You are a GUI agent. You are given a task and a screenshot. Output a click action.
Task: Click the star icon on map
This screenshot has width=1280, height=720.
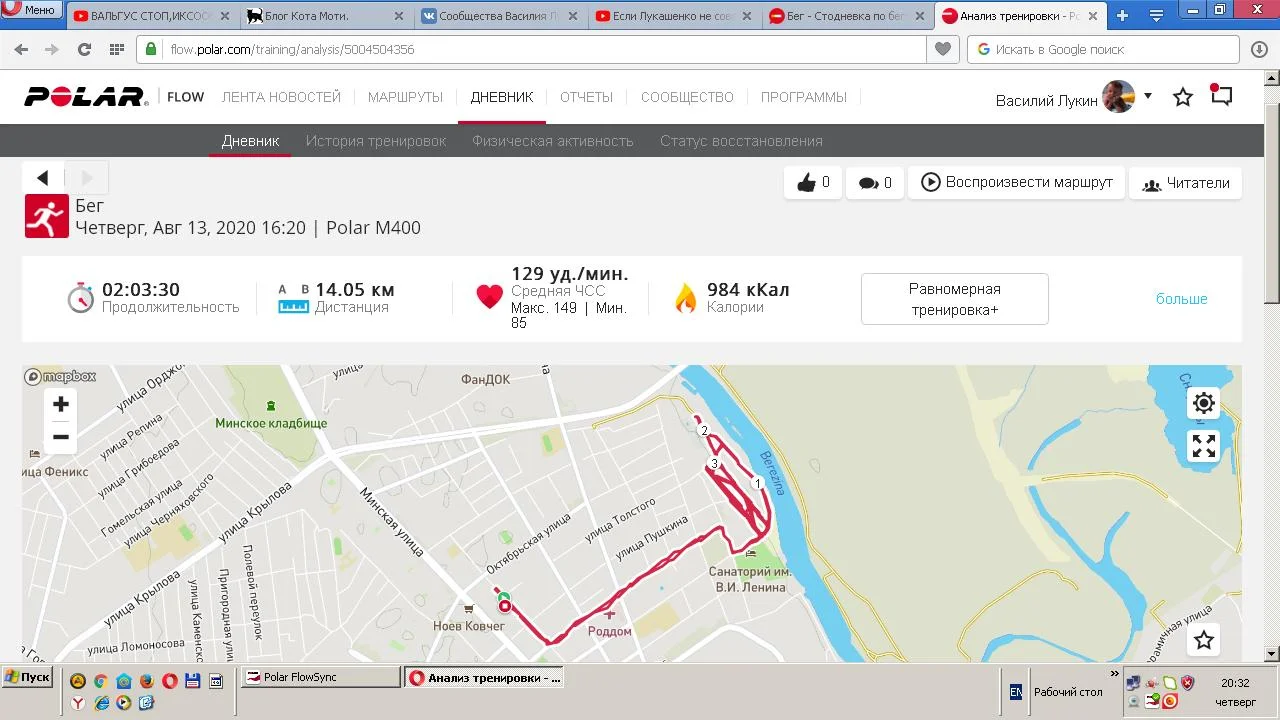point(1204,640)
